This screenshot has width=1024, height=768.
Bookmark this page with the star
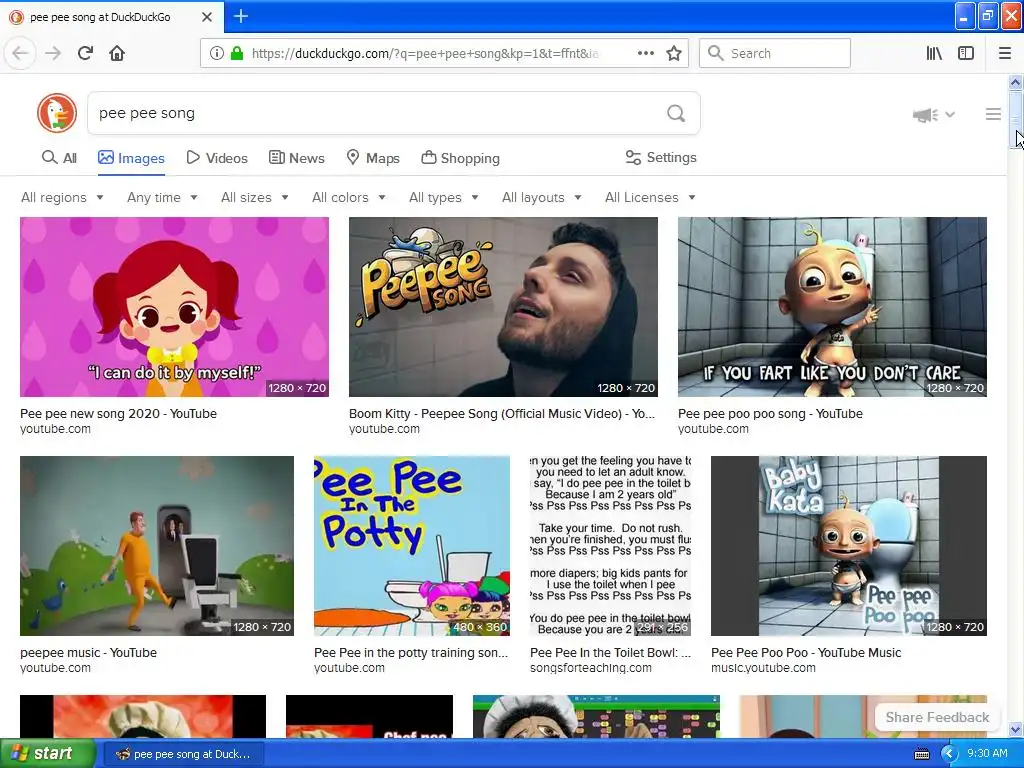pos(674,53)
